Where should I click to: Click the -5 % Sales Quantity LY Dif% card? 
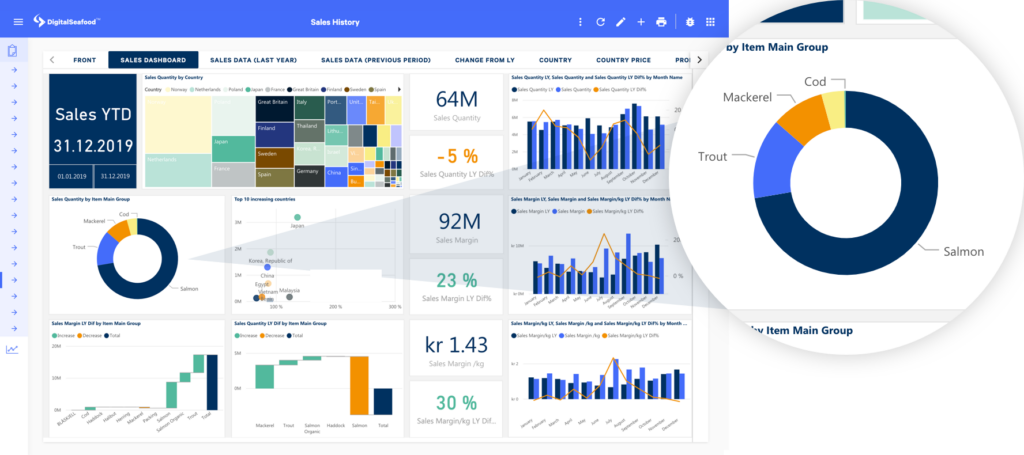point(456,162)
